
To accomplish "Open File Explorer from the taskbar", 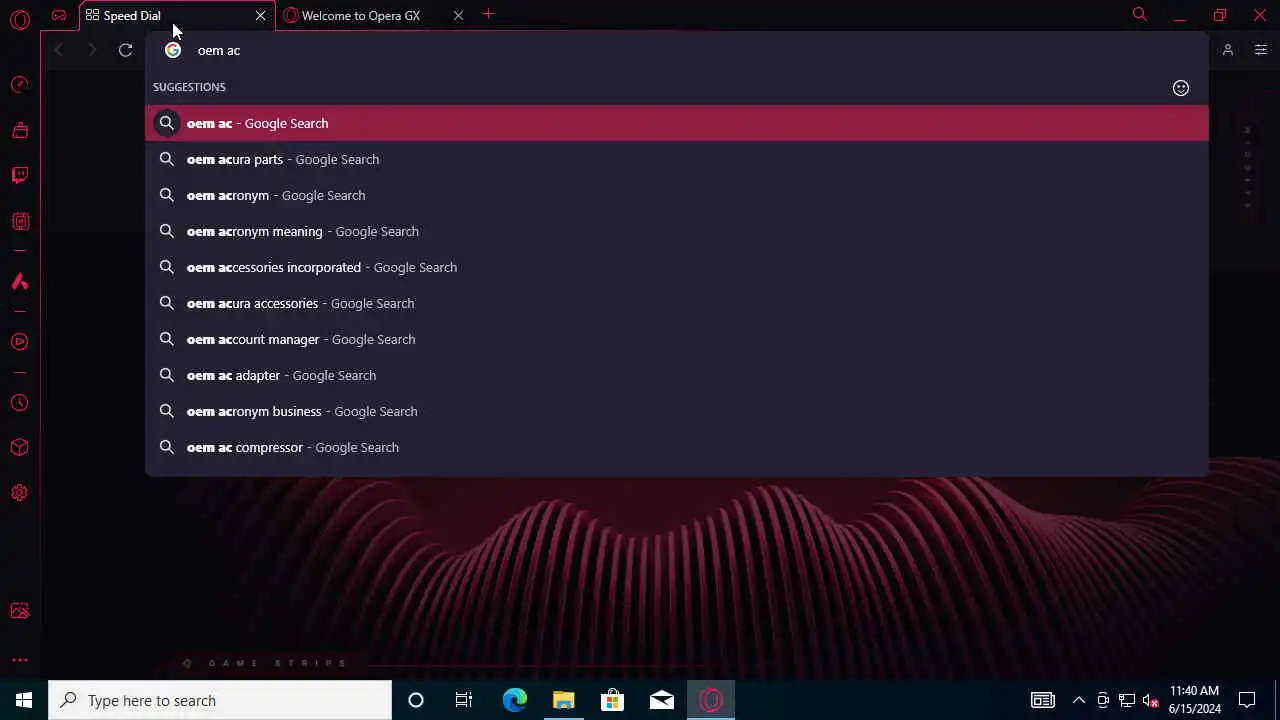I will pos(563,700).
